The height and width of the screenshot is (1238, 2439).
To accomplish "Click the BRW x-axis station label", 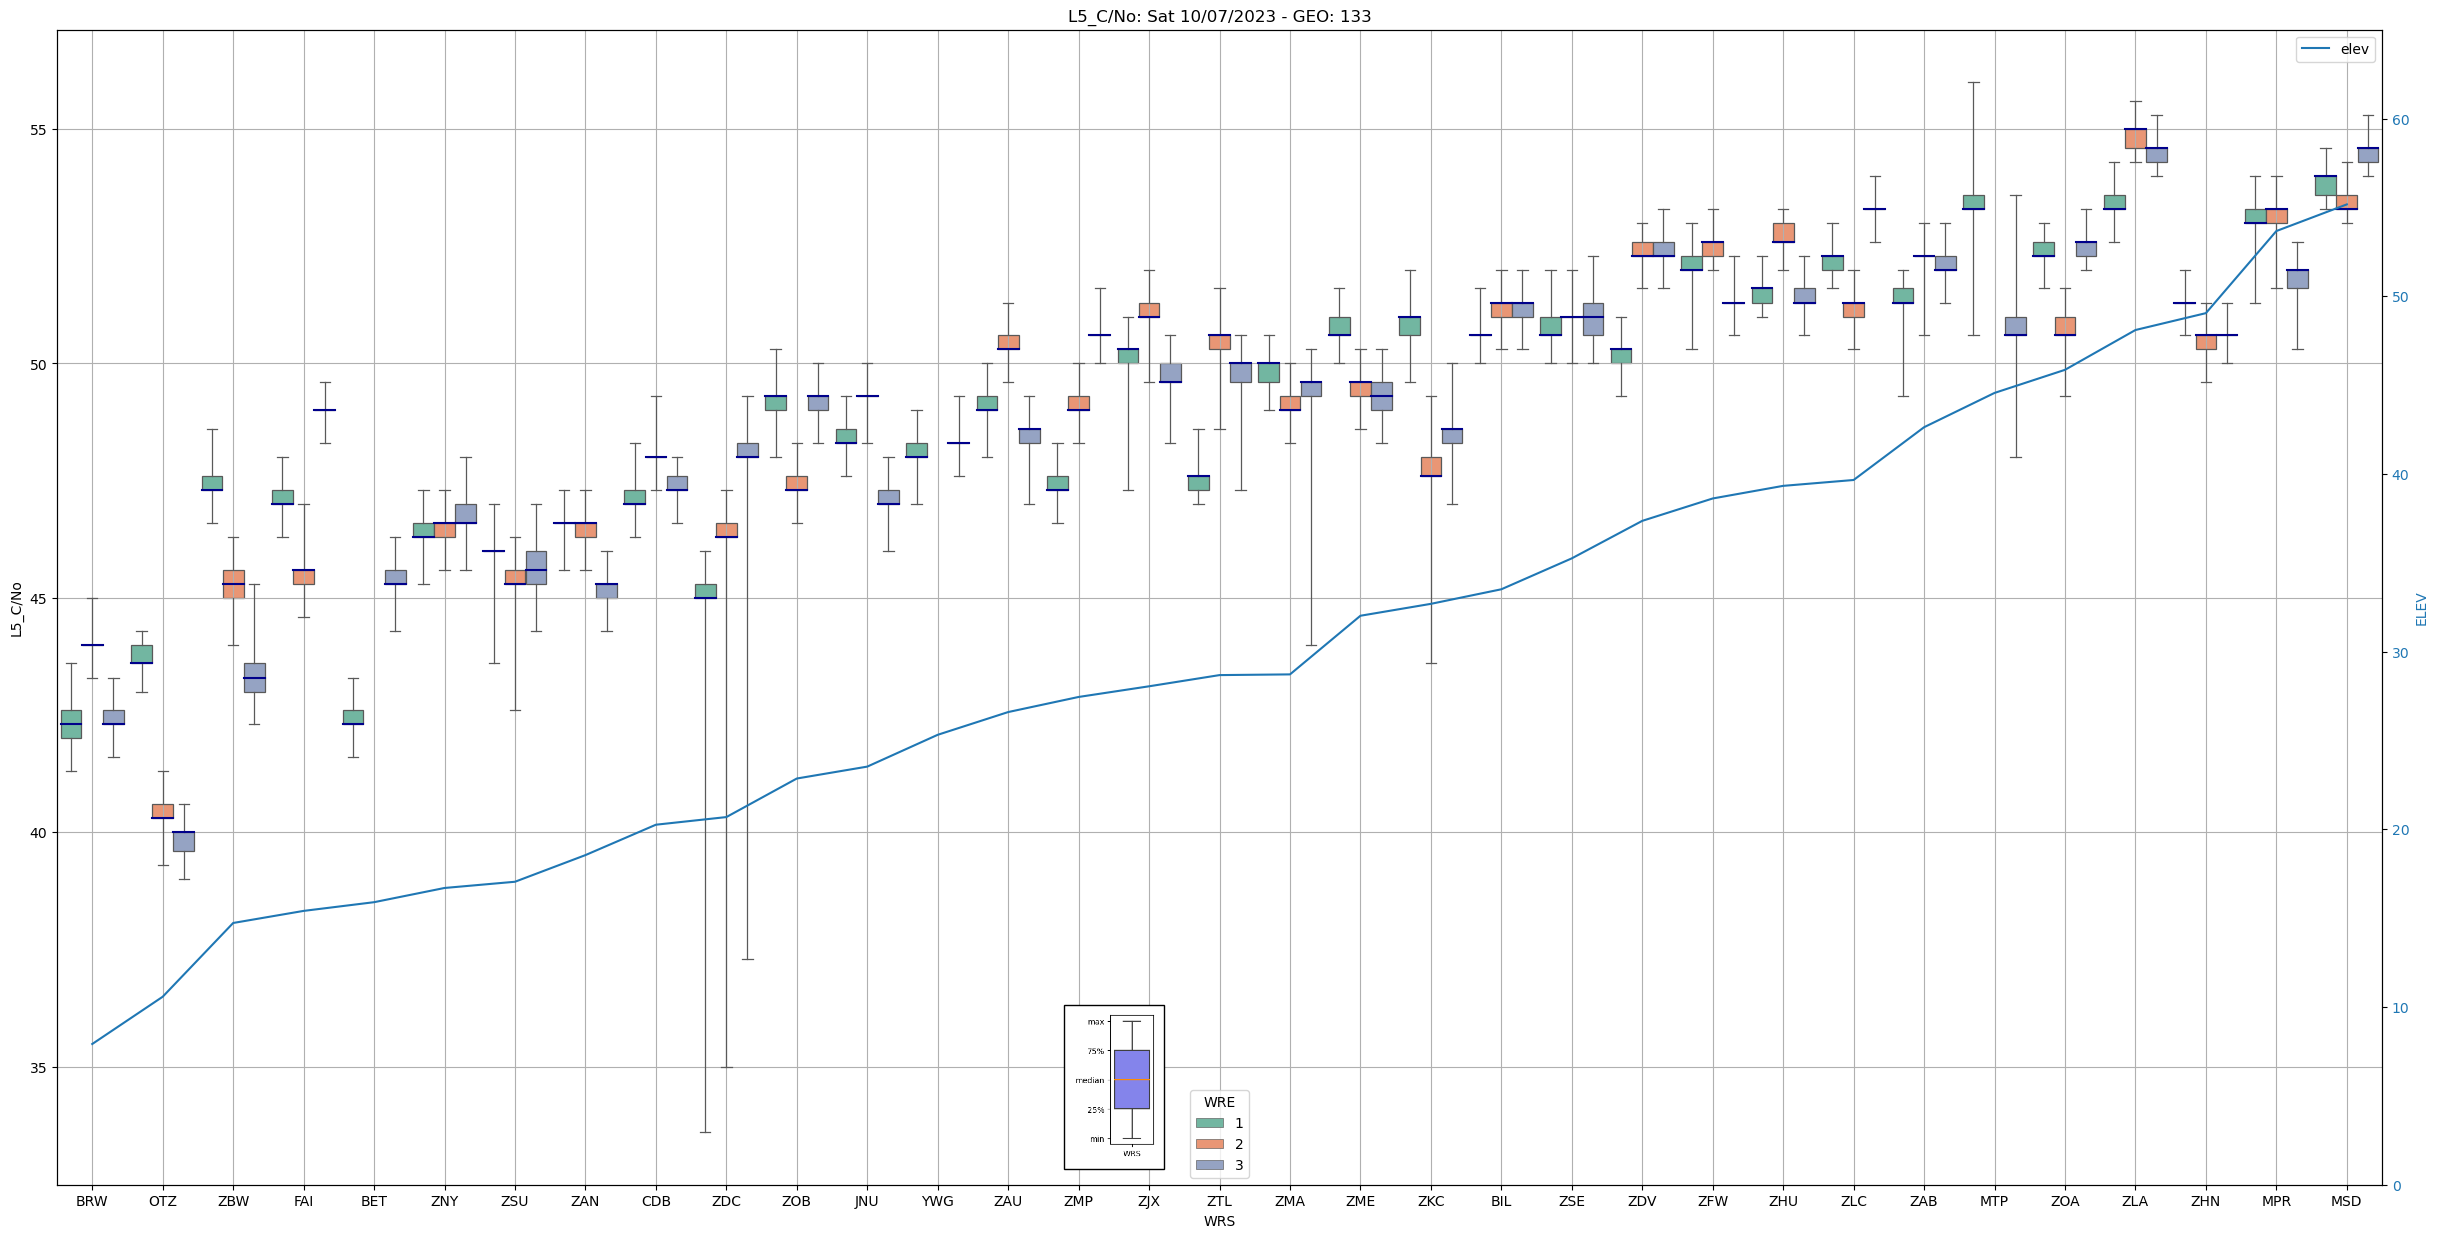I will [x=92, y=1201].
